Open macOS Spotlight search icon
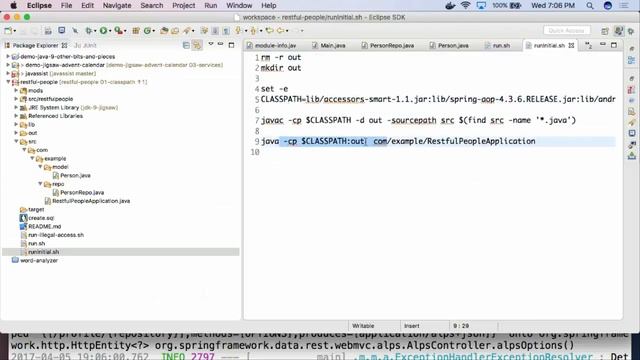Image resolution: width=640 pixels, height=360 pixels. [x=590, y=5]
